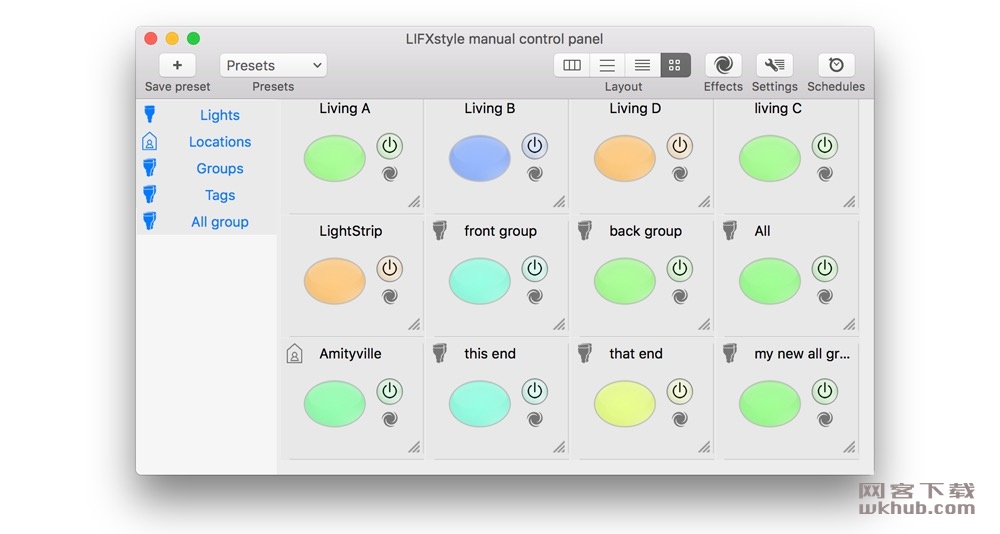This screenshot has height=534, width=1000.
Task: Toggle power for Living D
Action: click(680, 146)
